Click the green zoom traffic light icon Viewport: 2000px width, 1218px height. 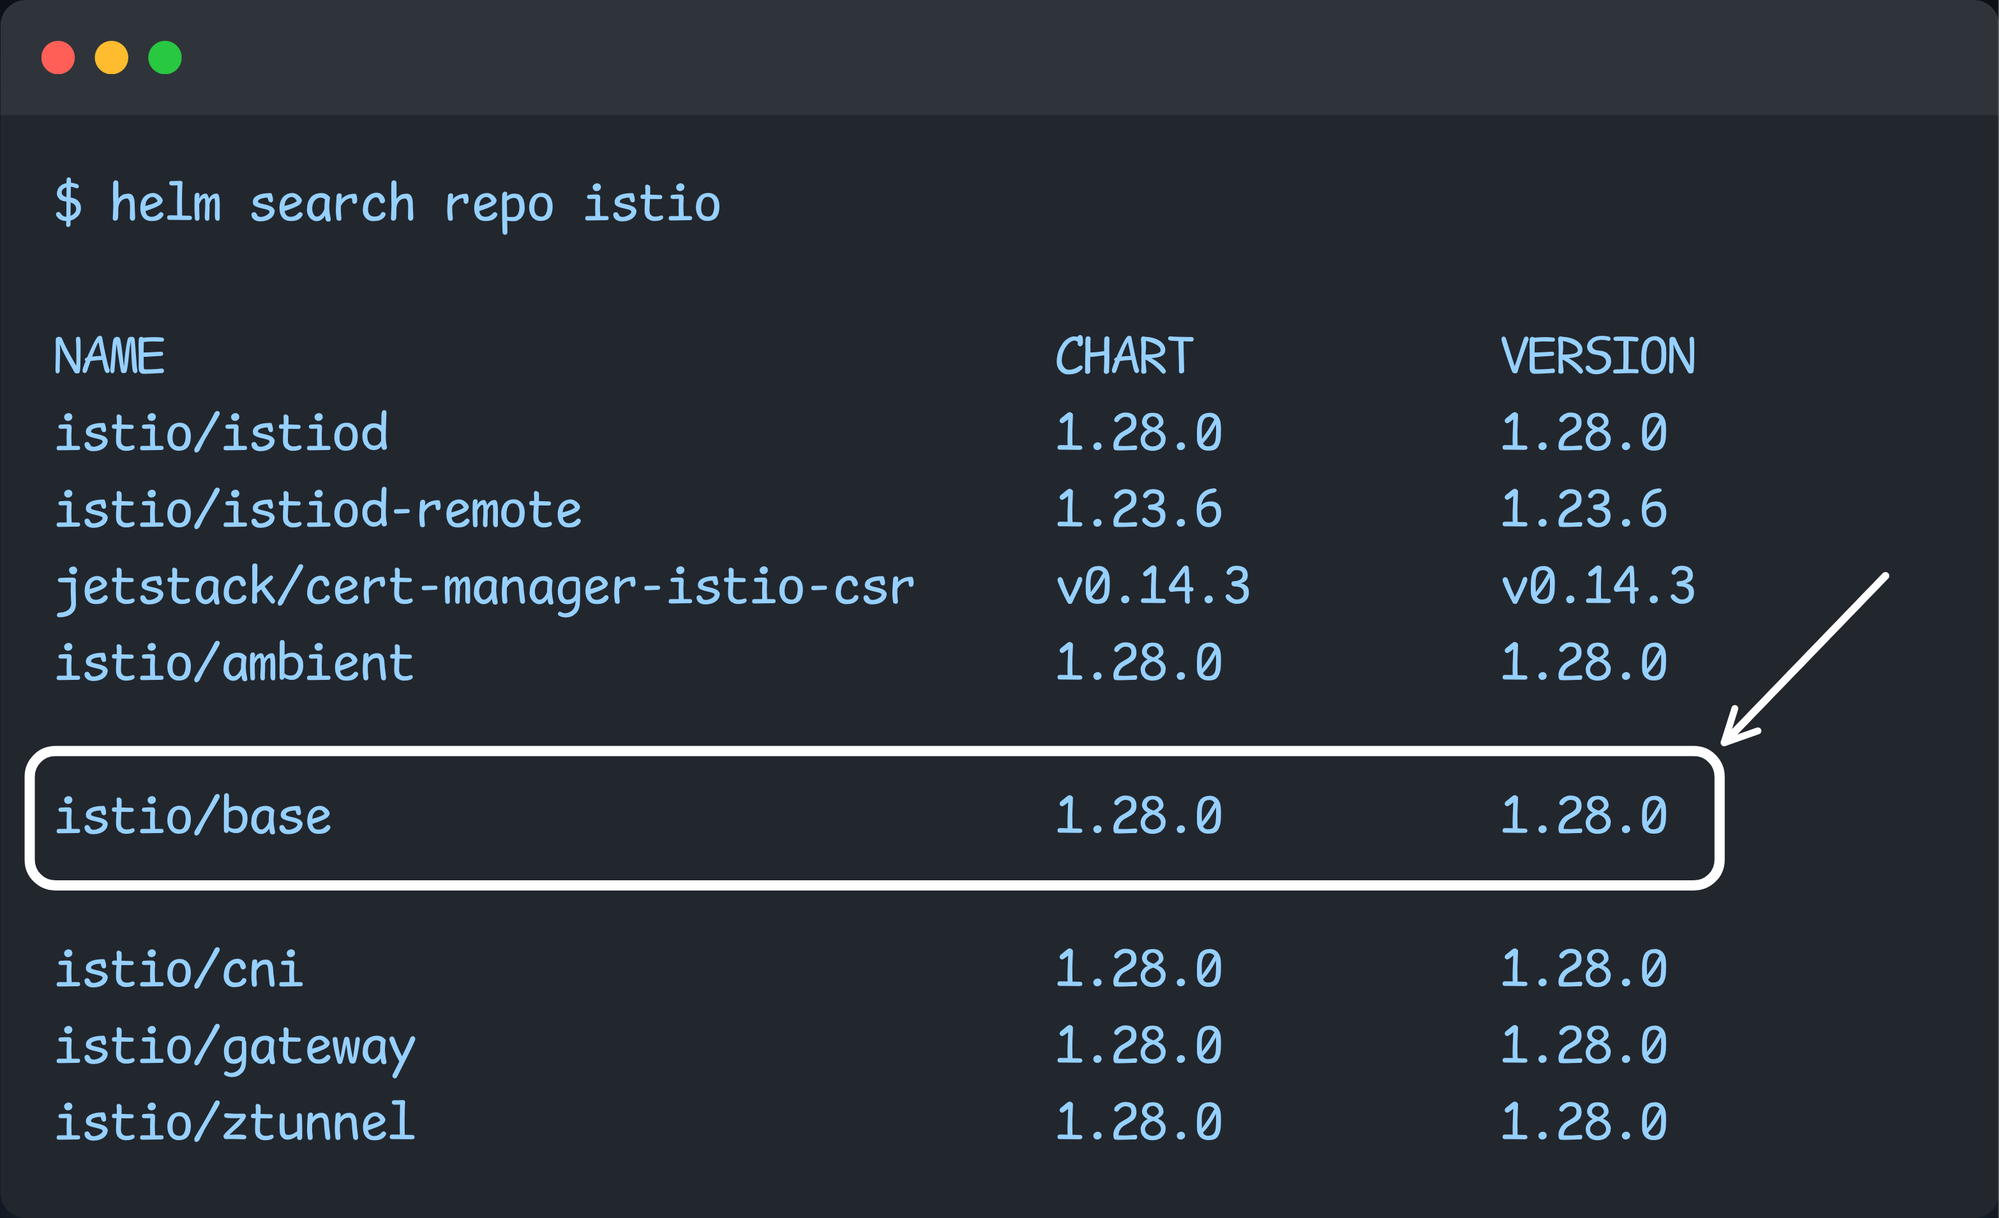click(166, 58)
